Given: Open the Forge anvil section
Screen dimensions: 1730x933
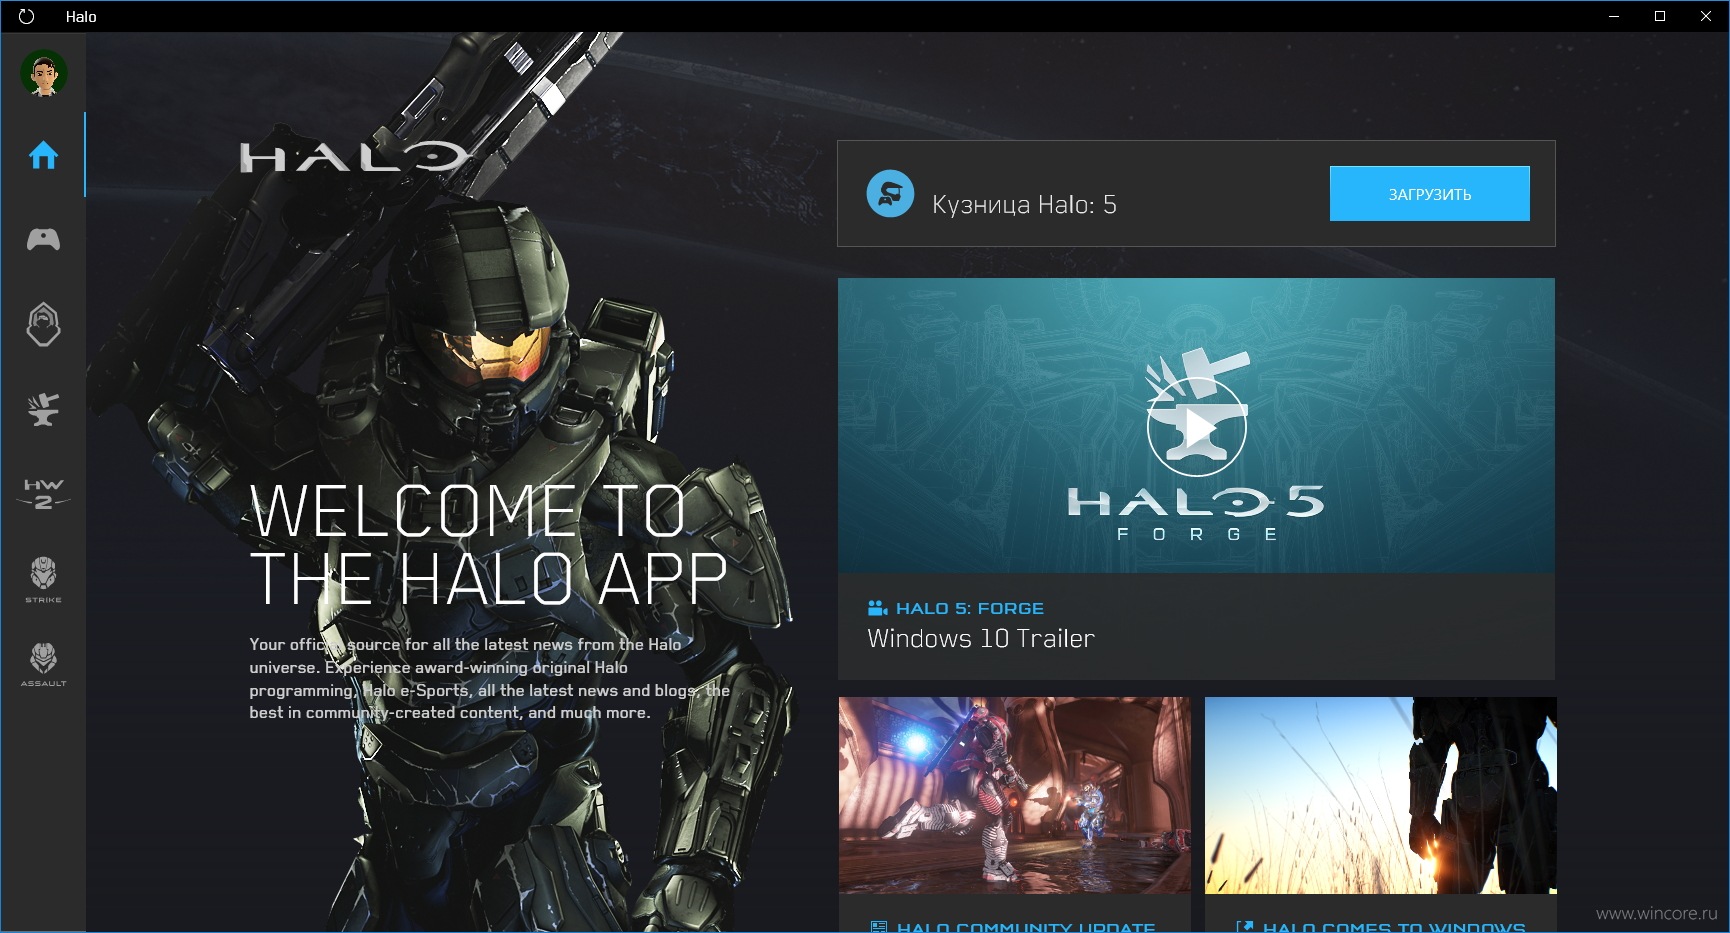Looking at the screenshot, I should coord(43,409).
